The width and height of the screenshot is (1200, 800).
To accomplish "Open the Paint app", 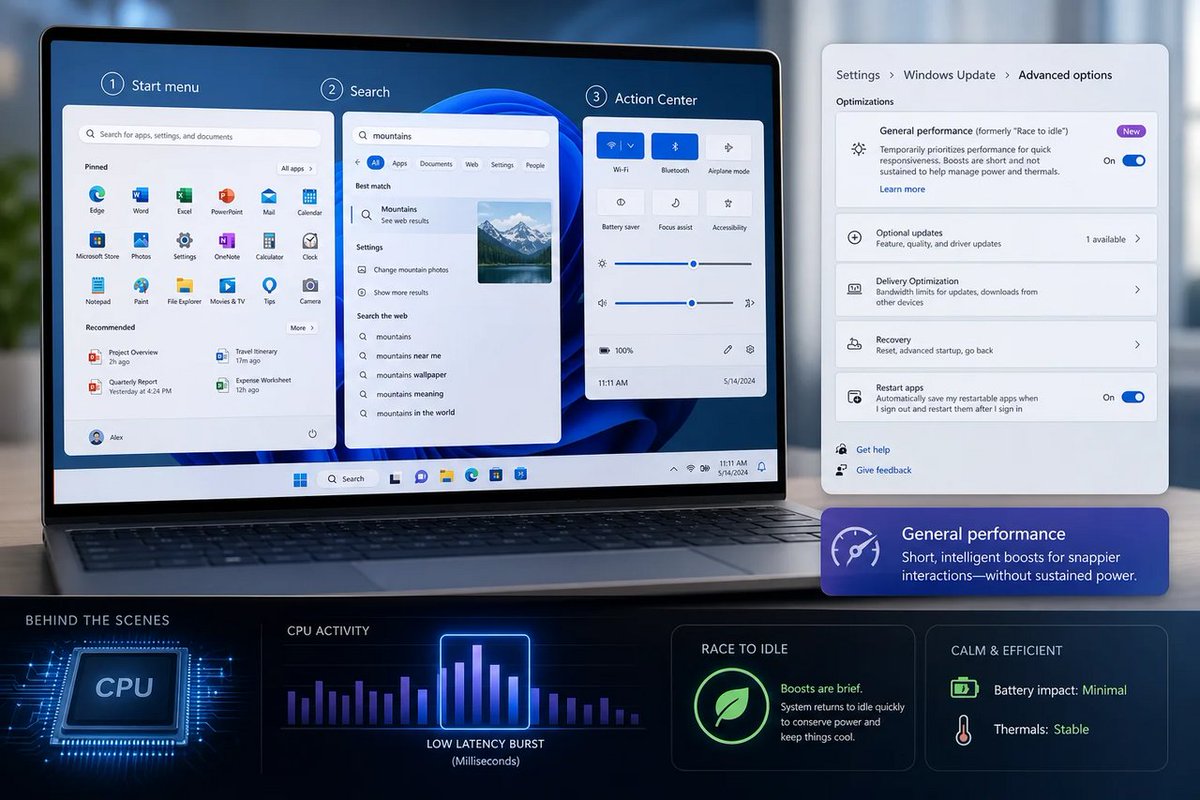I will click(141, 285).
